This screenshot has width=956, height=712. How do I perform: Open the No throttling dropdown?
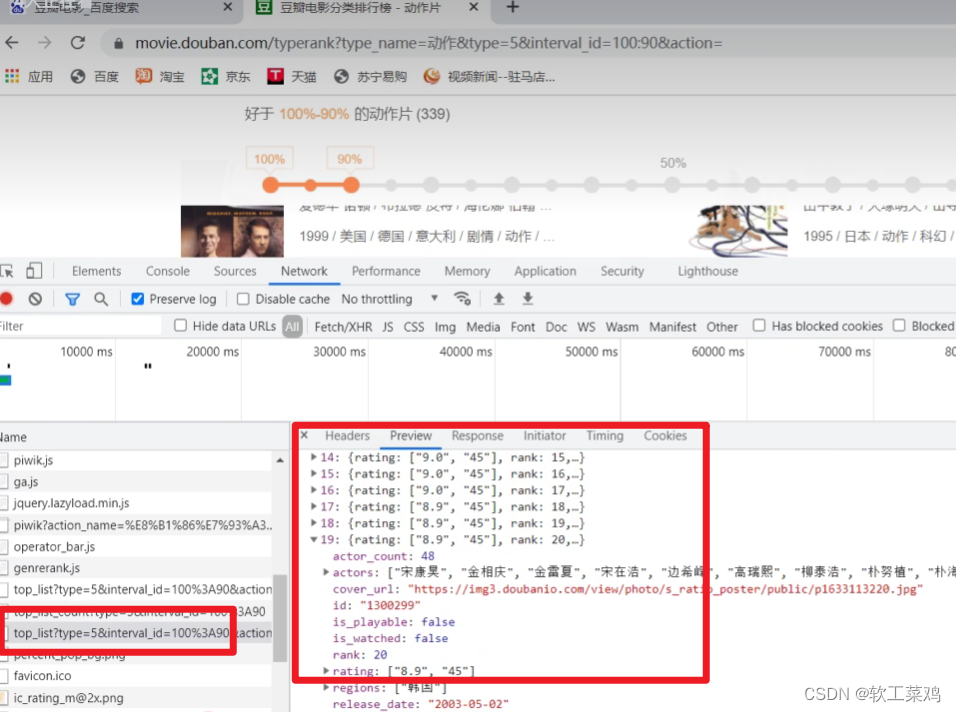tap(390, 299)
